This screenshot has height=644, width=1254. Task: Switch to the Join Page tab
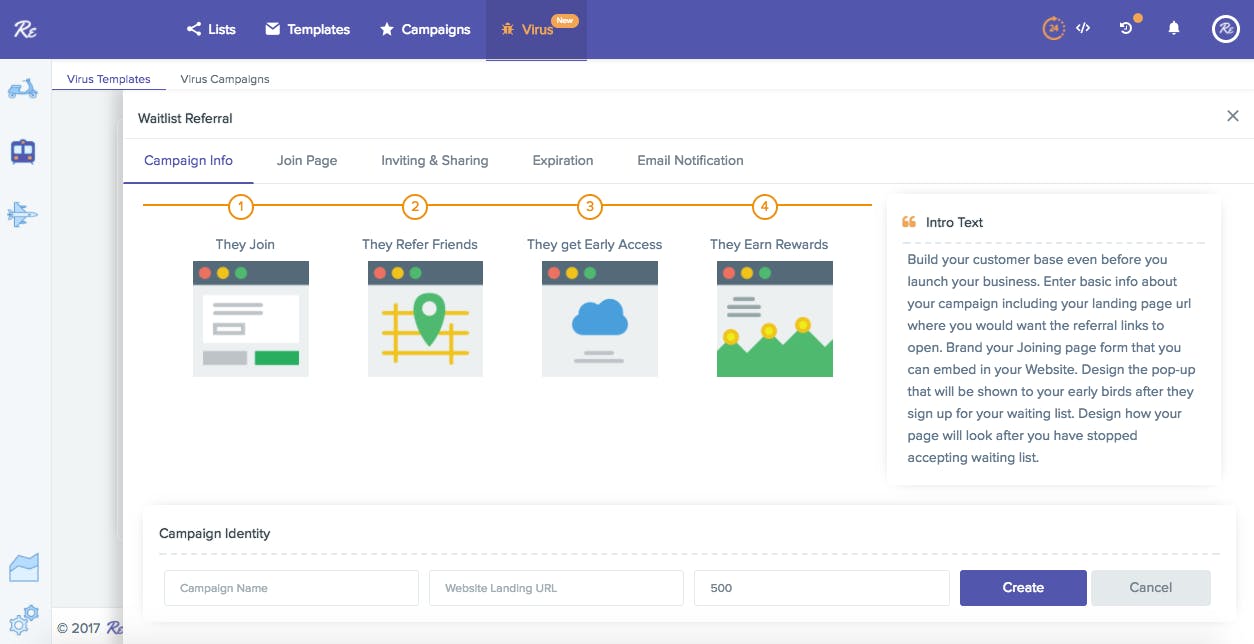307,160
